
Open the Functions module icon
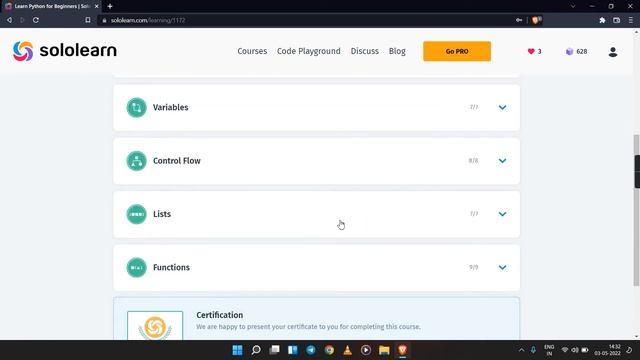tap(136, 267)
